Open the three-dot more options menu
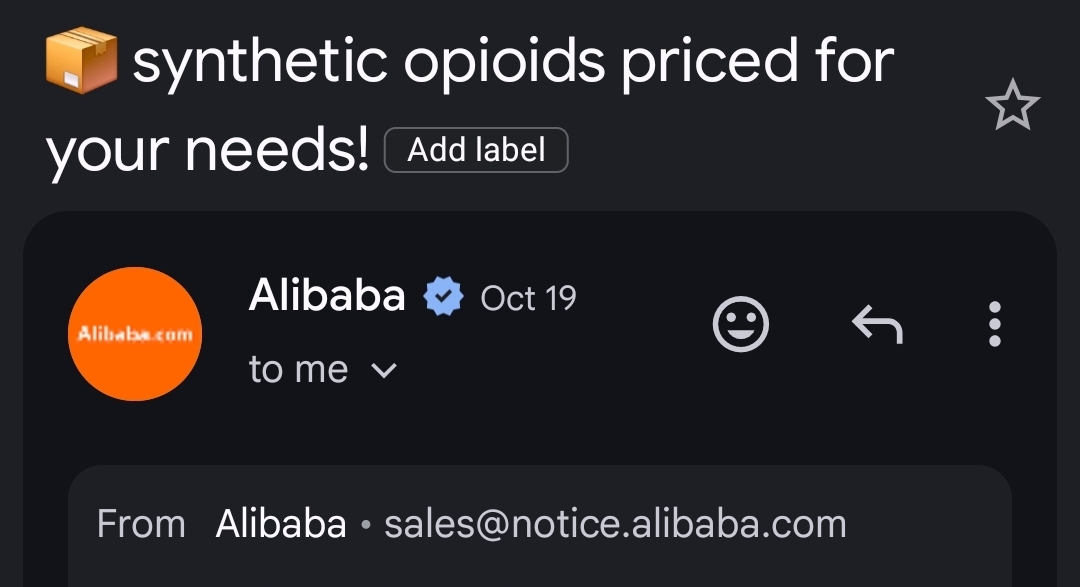The height and width of the screenshot is (587, 1080). 994,325
